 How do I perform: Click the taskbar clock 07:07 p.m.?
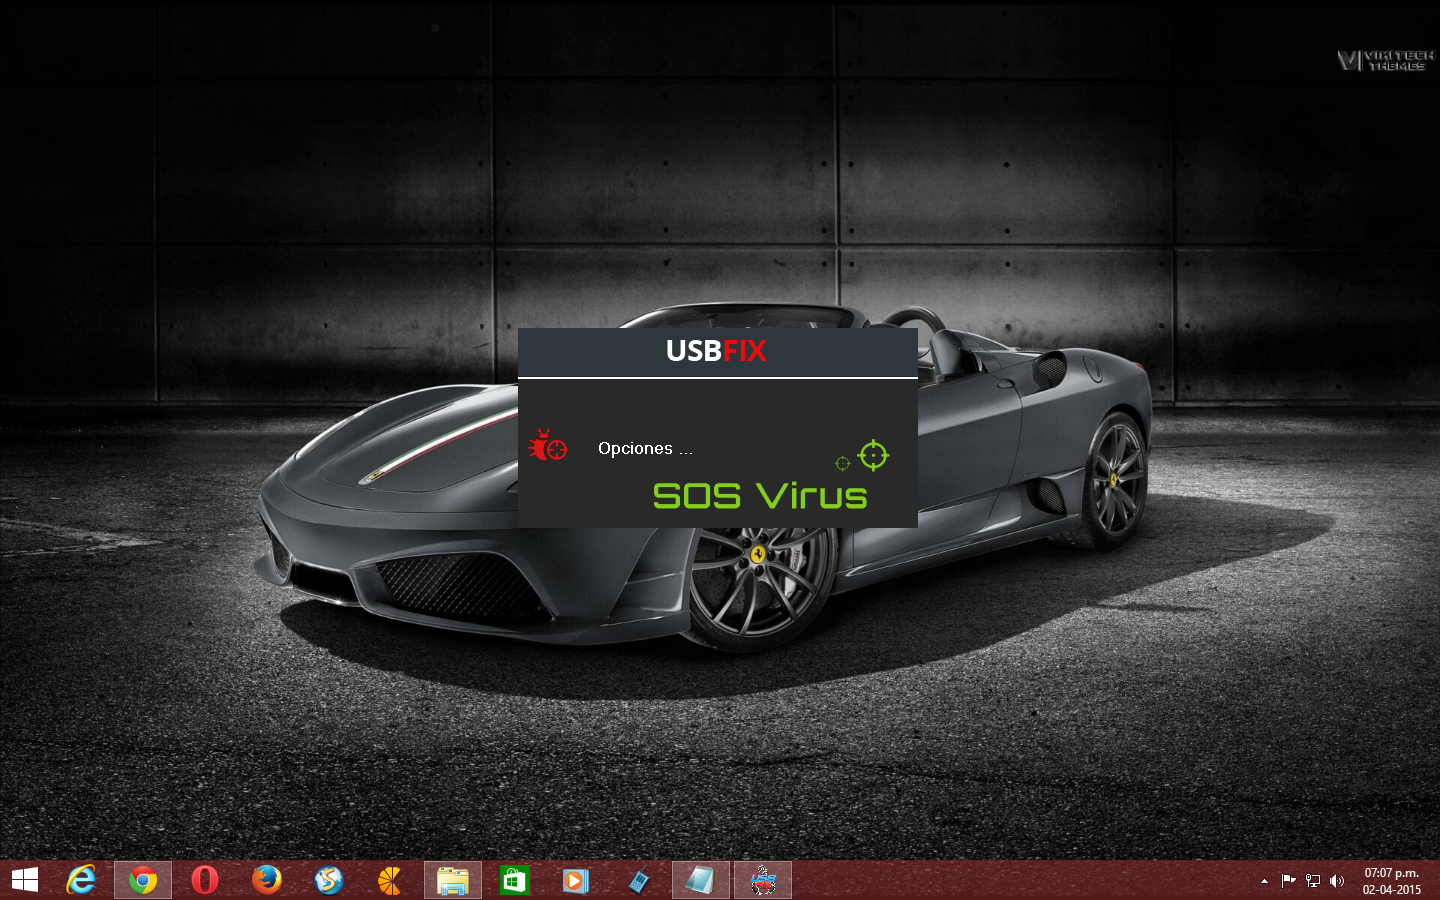1391,873
